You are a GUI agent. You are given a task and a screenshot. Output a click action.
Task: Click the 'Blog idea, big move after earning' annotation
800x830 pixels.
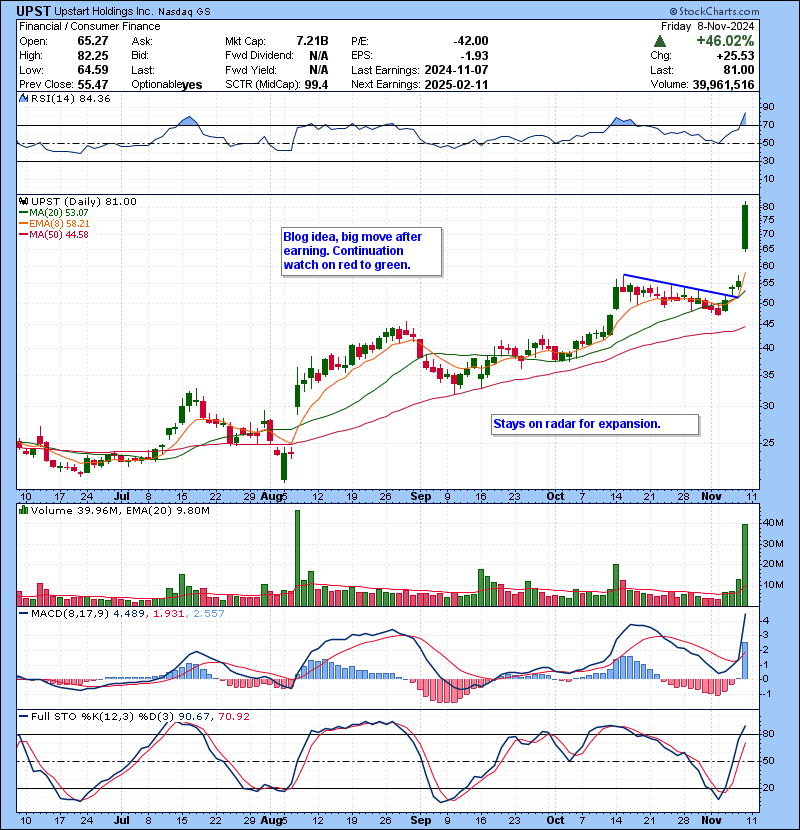pyautogui.click(x=362, y=251)
